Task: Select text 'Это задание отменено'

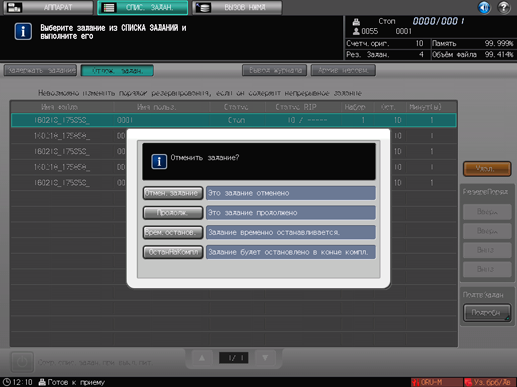Action: point(249,193)
